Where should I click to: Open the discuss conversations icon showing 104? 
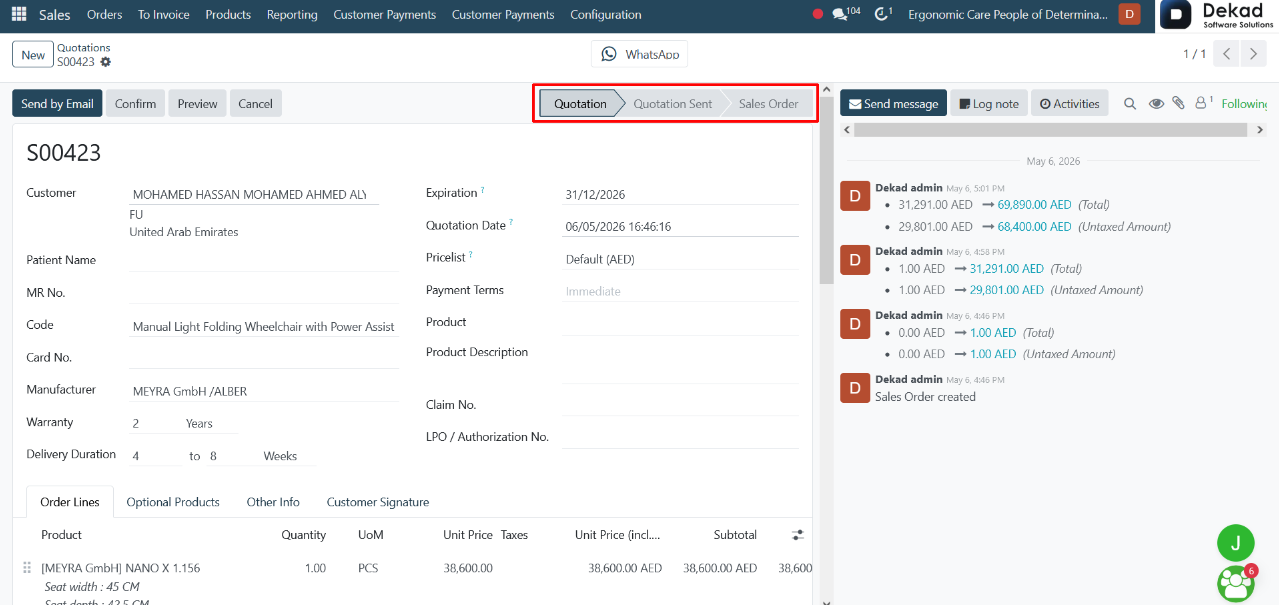(x=846, y=14)
